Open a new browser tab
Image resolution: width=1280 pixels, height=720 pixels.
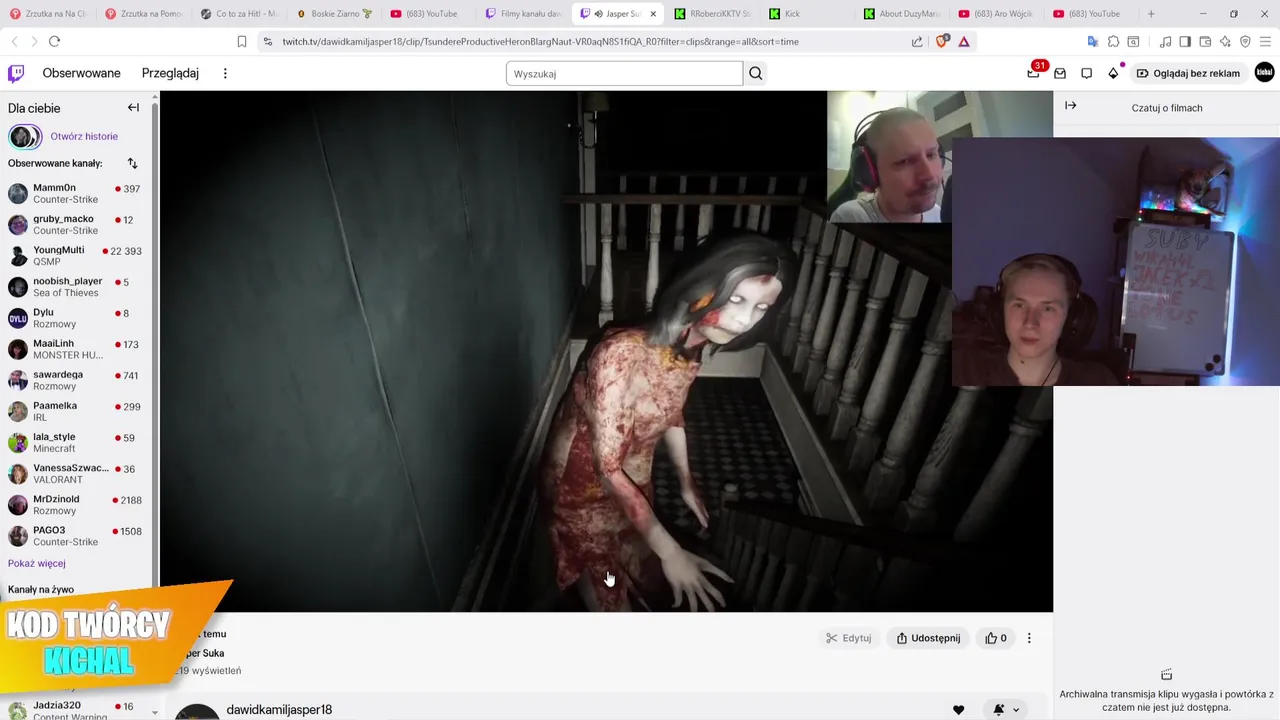click(x=1151, y=14)
